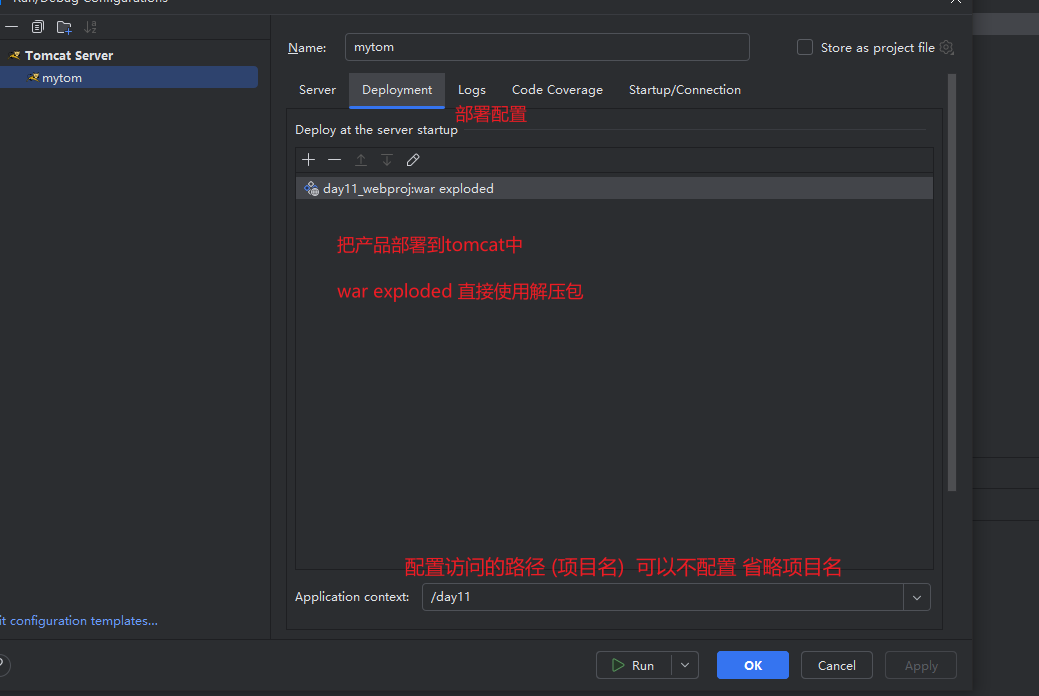The image size is (1039, 696).
Task: Click the Application context field showing /day11
Action: pos(663,597)
